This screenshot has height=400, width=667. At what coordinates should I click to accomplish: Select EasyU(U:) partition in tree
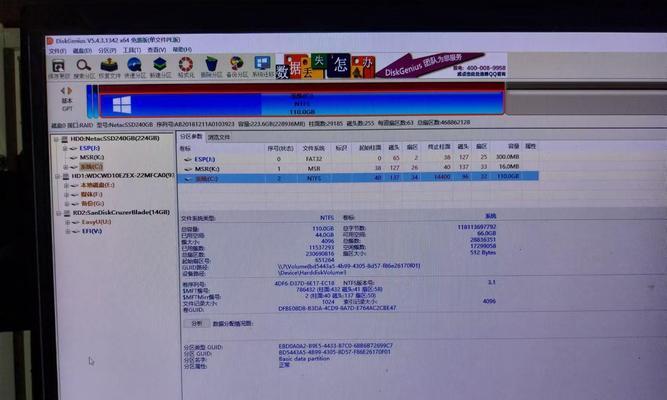point(96,222)
